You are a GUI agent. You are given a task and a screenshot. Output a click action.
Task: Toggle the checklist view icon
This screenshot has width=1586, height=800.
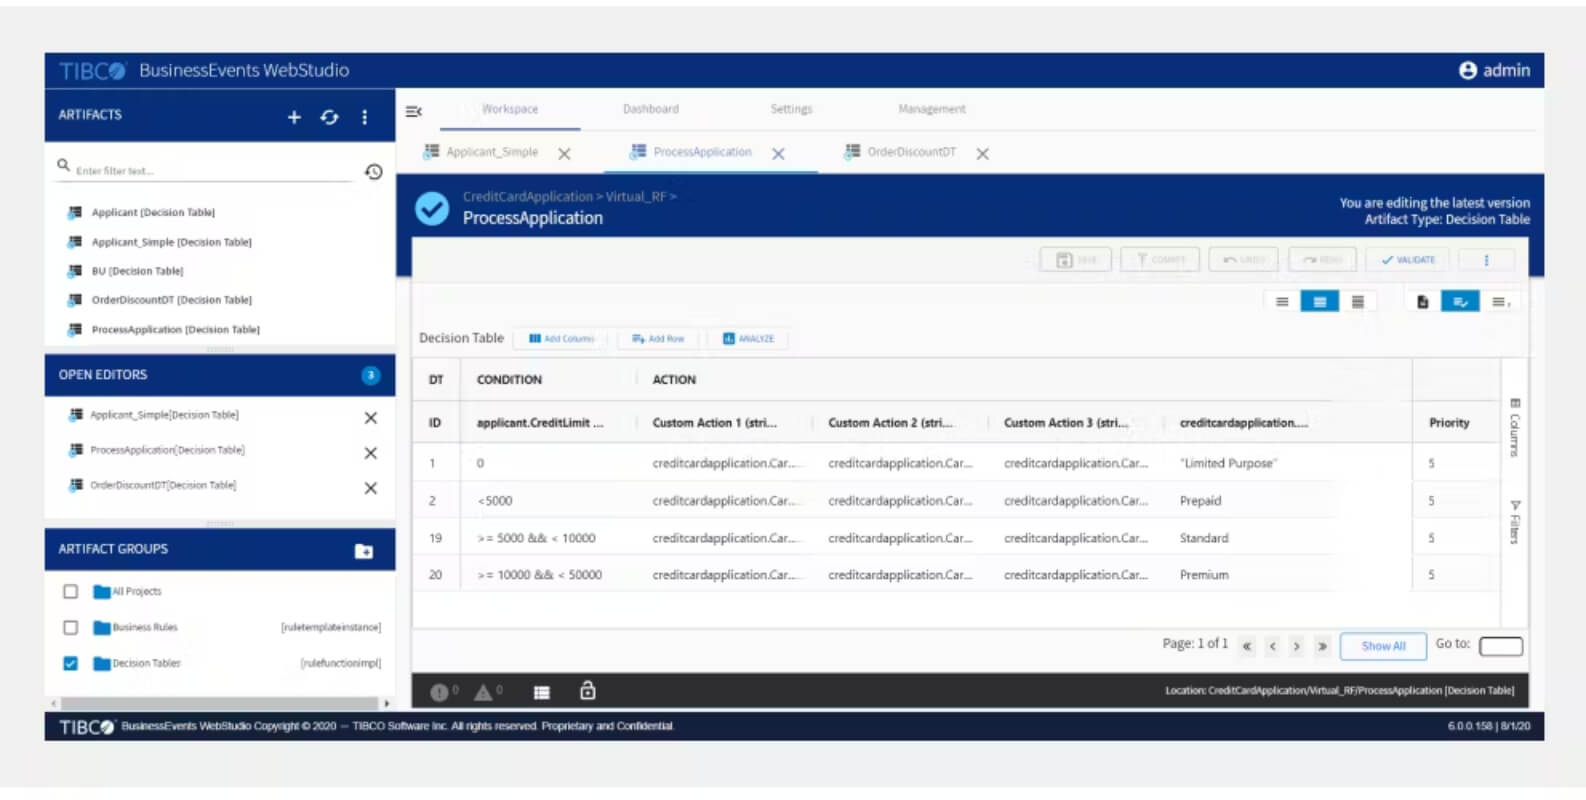pyautogui.click(x=1460, y=302)
